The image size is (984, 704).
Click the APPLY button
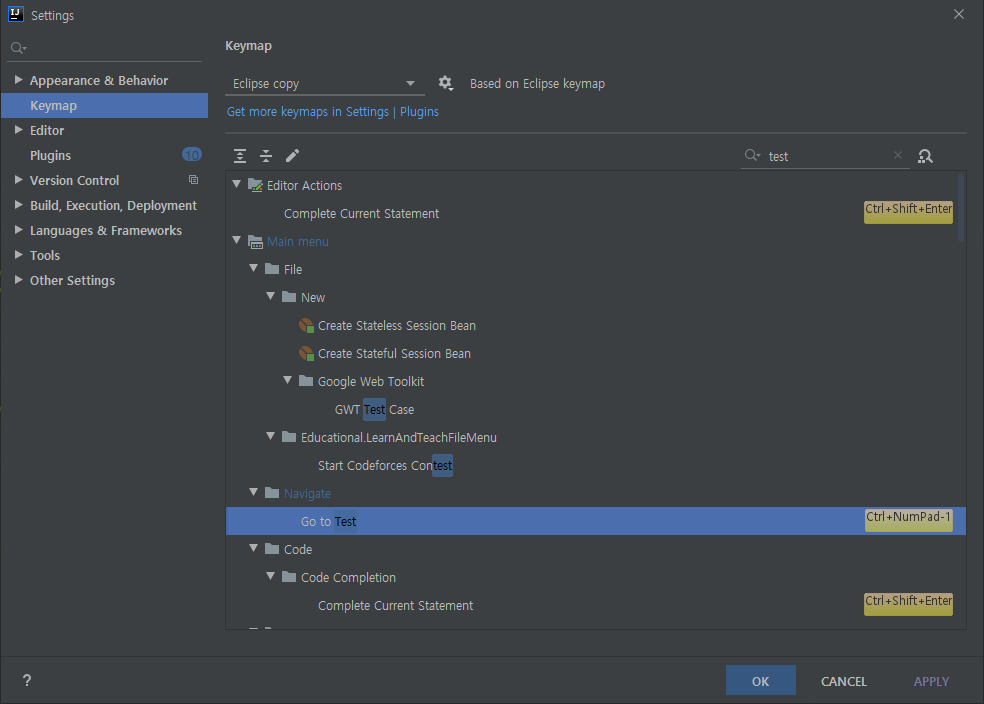coord(931,681)
